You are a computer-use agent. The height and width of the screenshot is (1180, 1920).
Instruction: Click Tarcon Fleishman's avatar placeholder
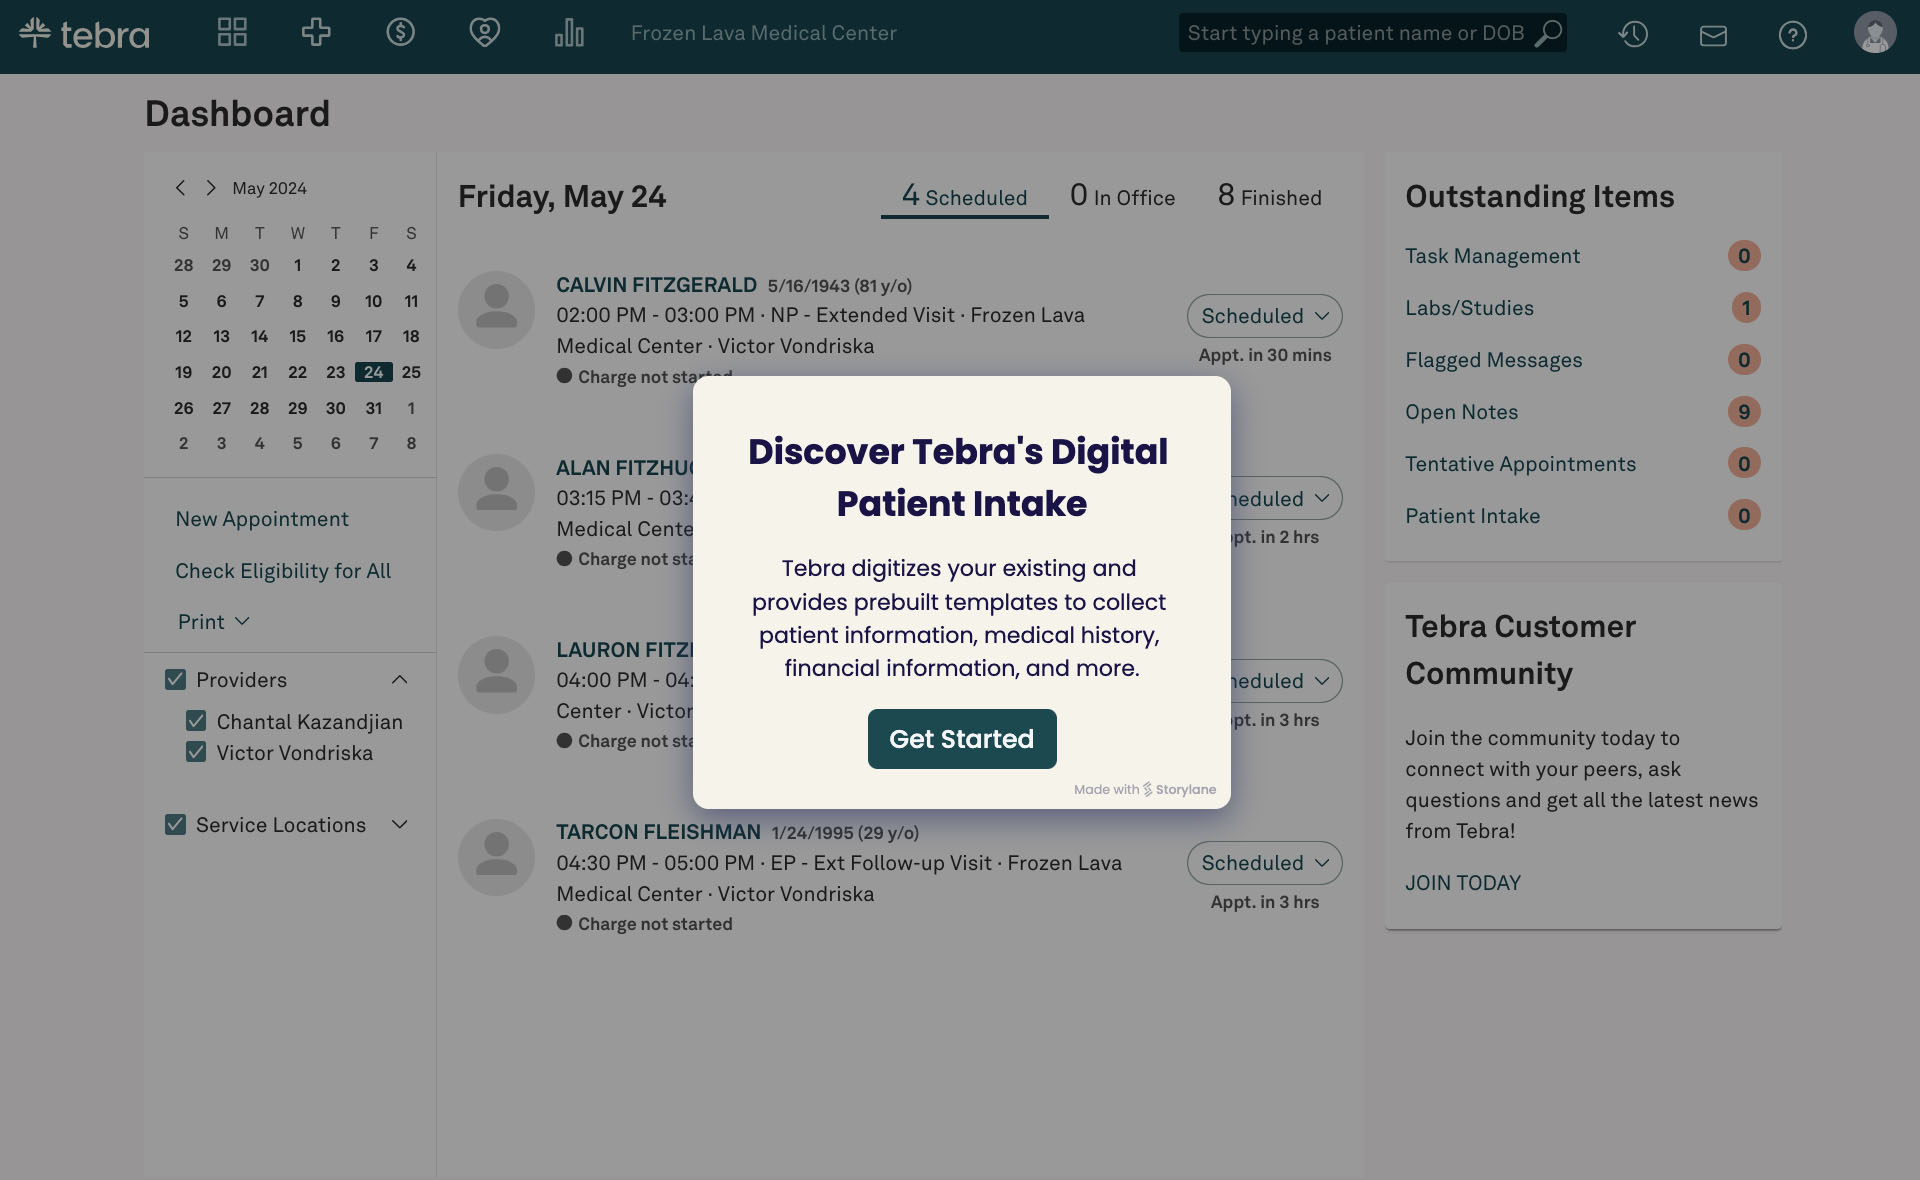496,857
